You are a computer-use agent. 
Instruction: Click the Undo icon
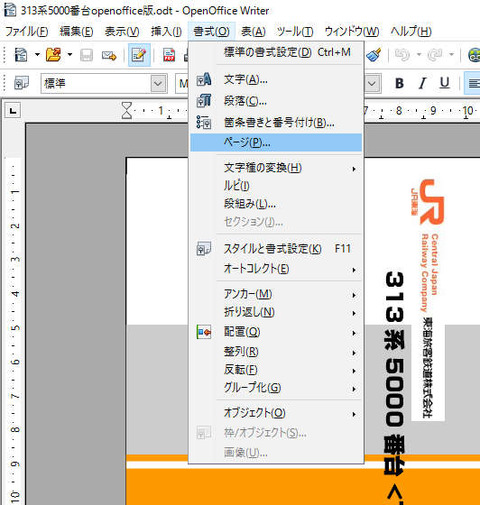[402, 55]
